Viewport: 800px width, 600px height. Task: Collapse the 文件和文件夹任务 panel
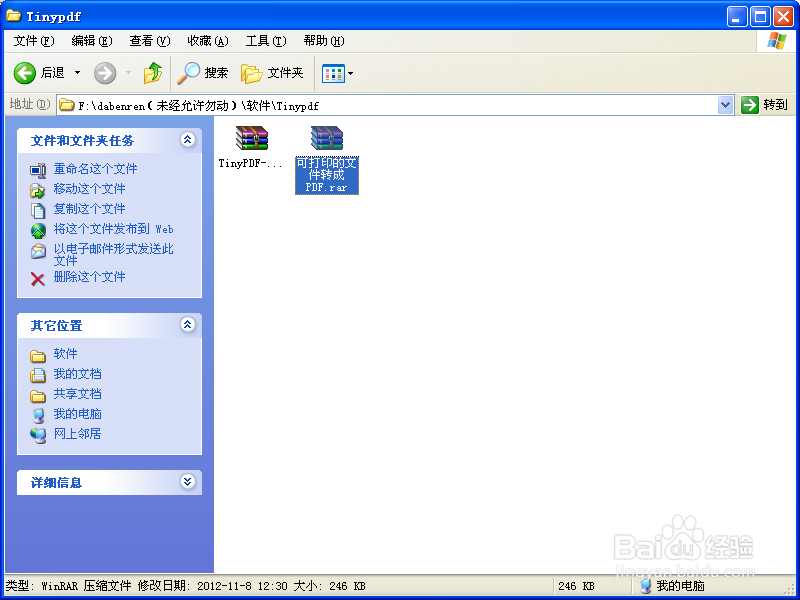(x=187, y=139)
